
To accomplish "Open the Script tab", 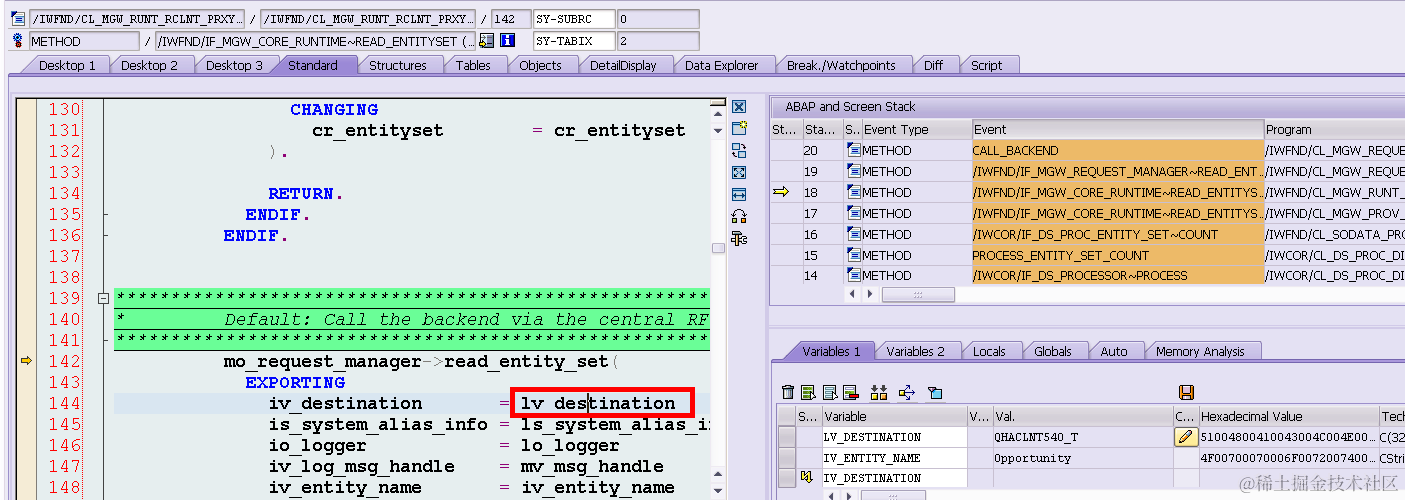I will pyautogui.click(x=986, y=65).
